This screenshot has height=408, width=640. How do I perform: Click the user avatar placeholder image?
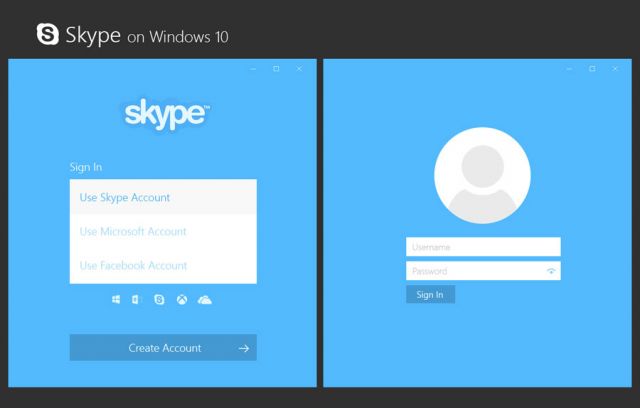482,175
